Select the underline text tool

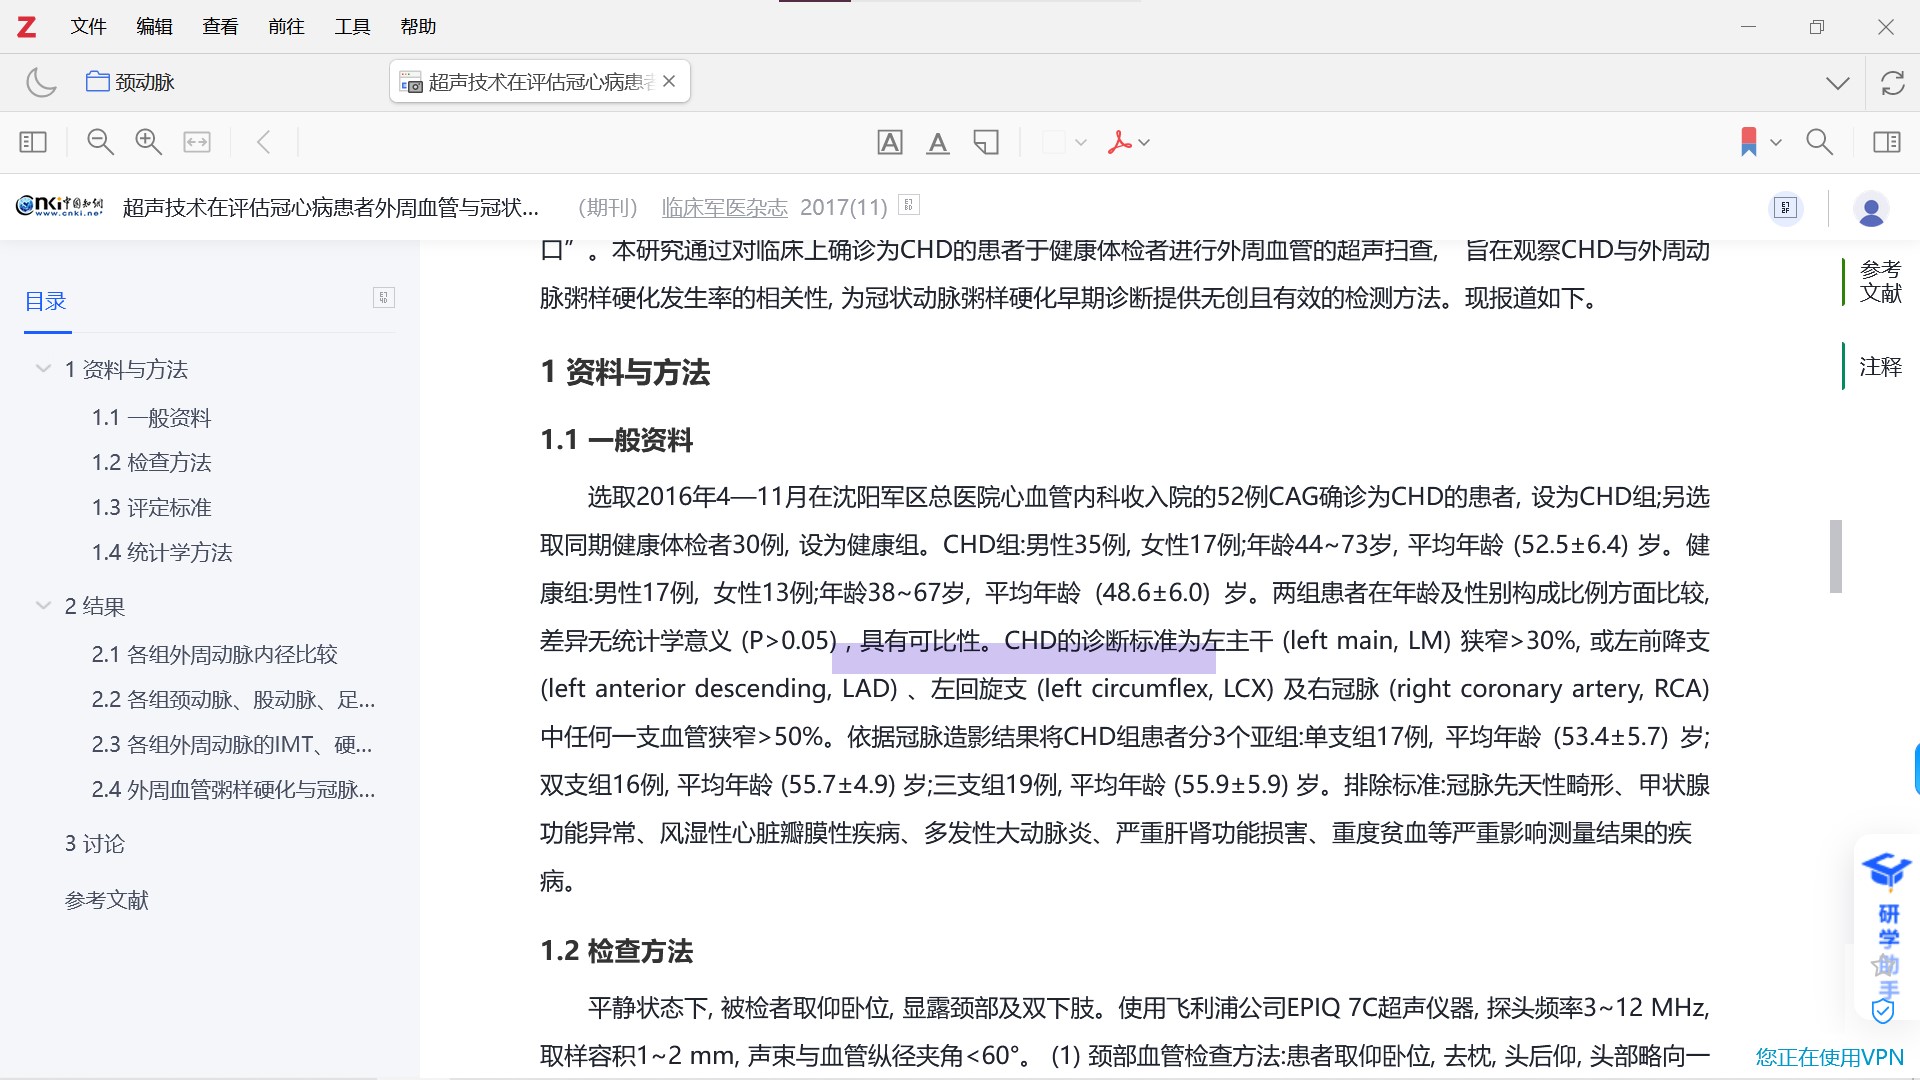point(937,142)
